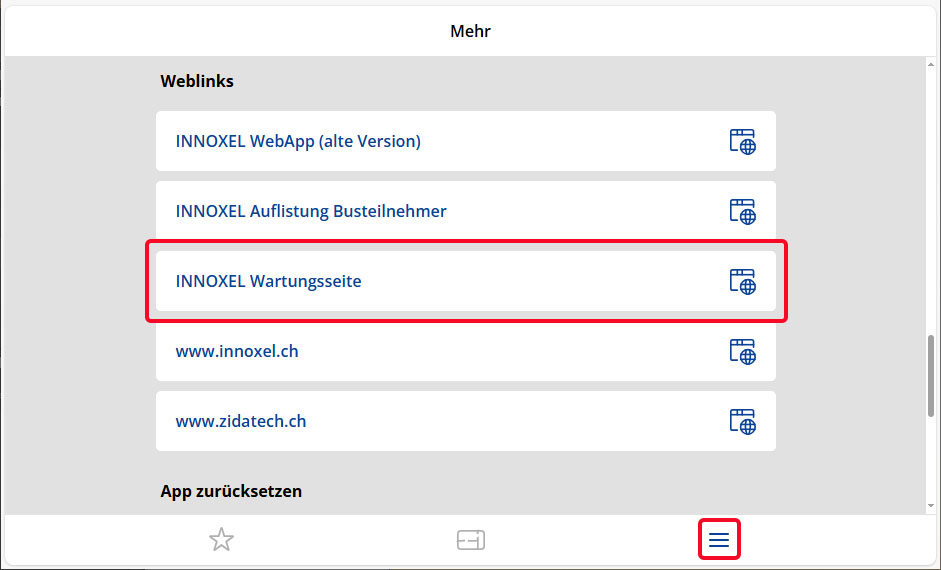941x570 pixels.
Task: Select the hamburger Mehr menu tab
Action: click(x=719, y=539)
